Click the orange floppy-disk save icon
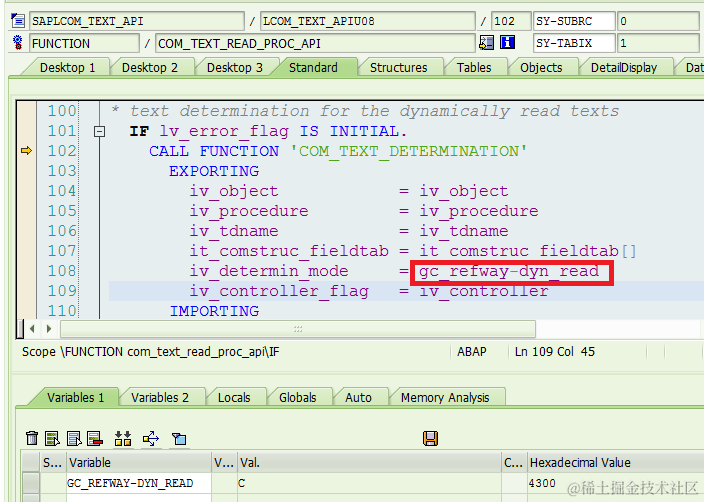 pyautogui.click(x=430, y=438)
